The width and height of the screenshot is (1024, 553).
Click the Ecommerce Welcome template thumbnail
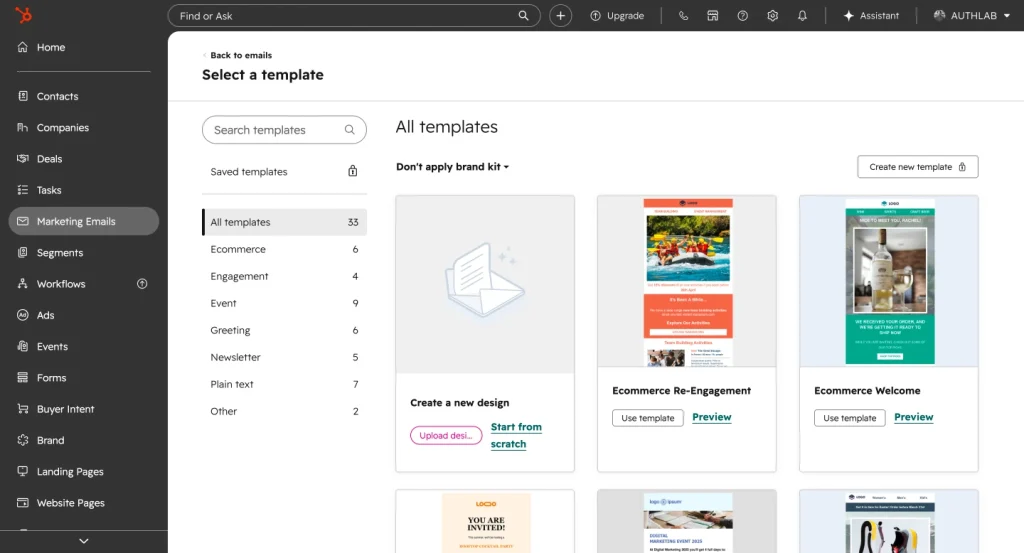[889, 281]
